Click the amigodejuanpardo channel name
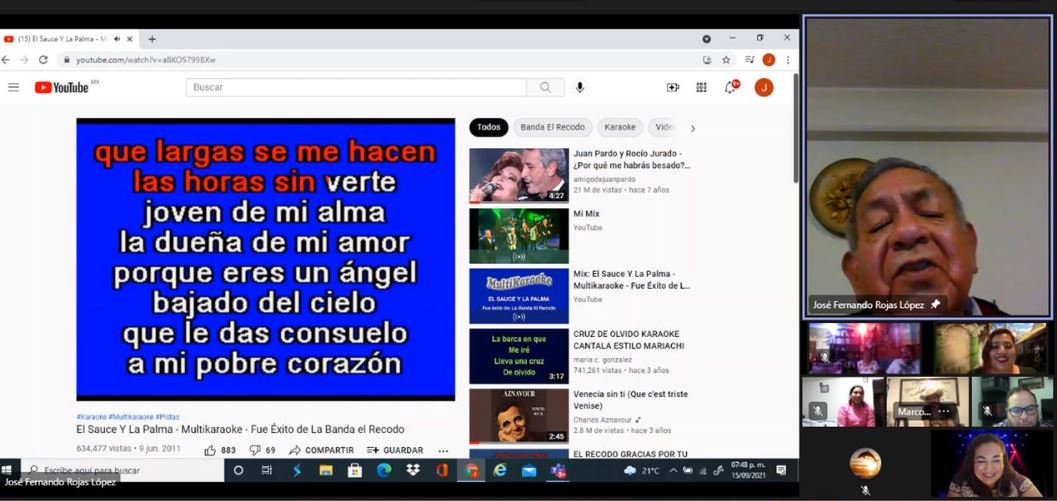 [604, 179]
